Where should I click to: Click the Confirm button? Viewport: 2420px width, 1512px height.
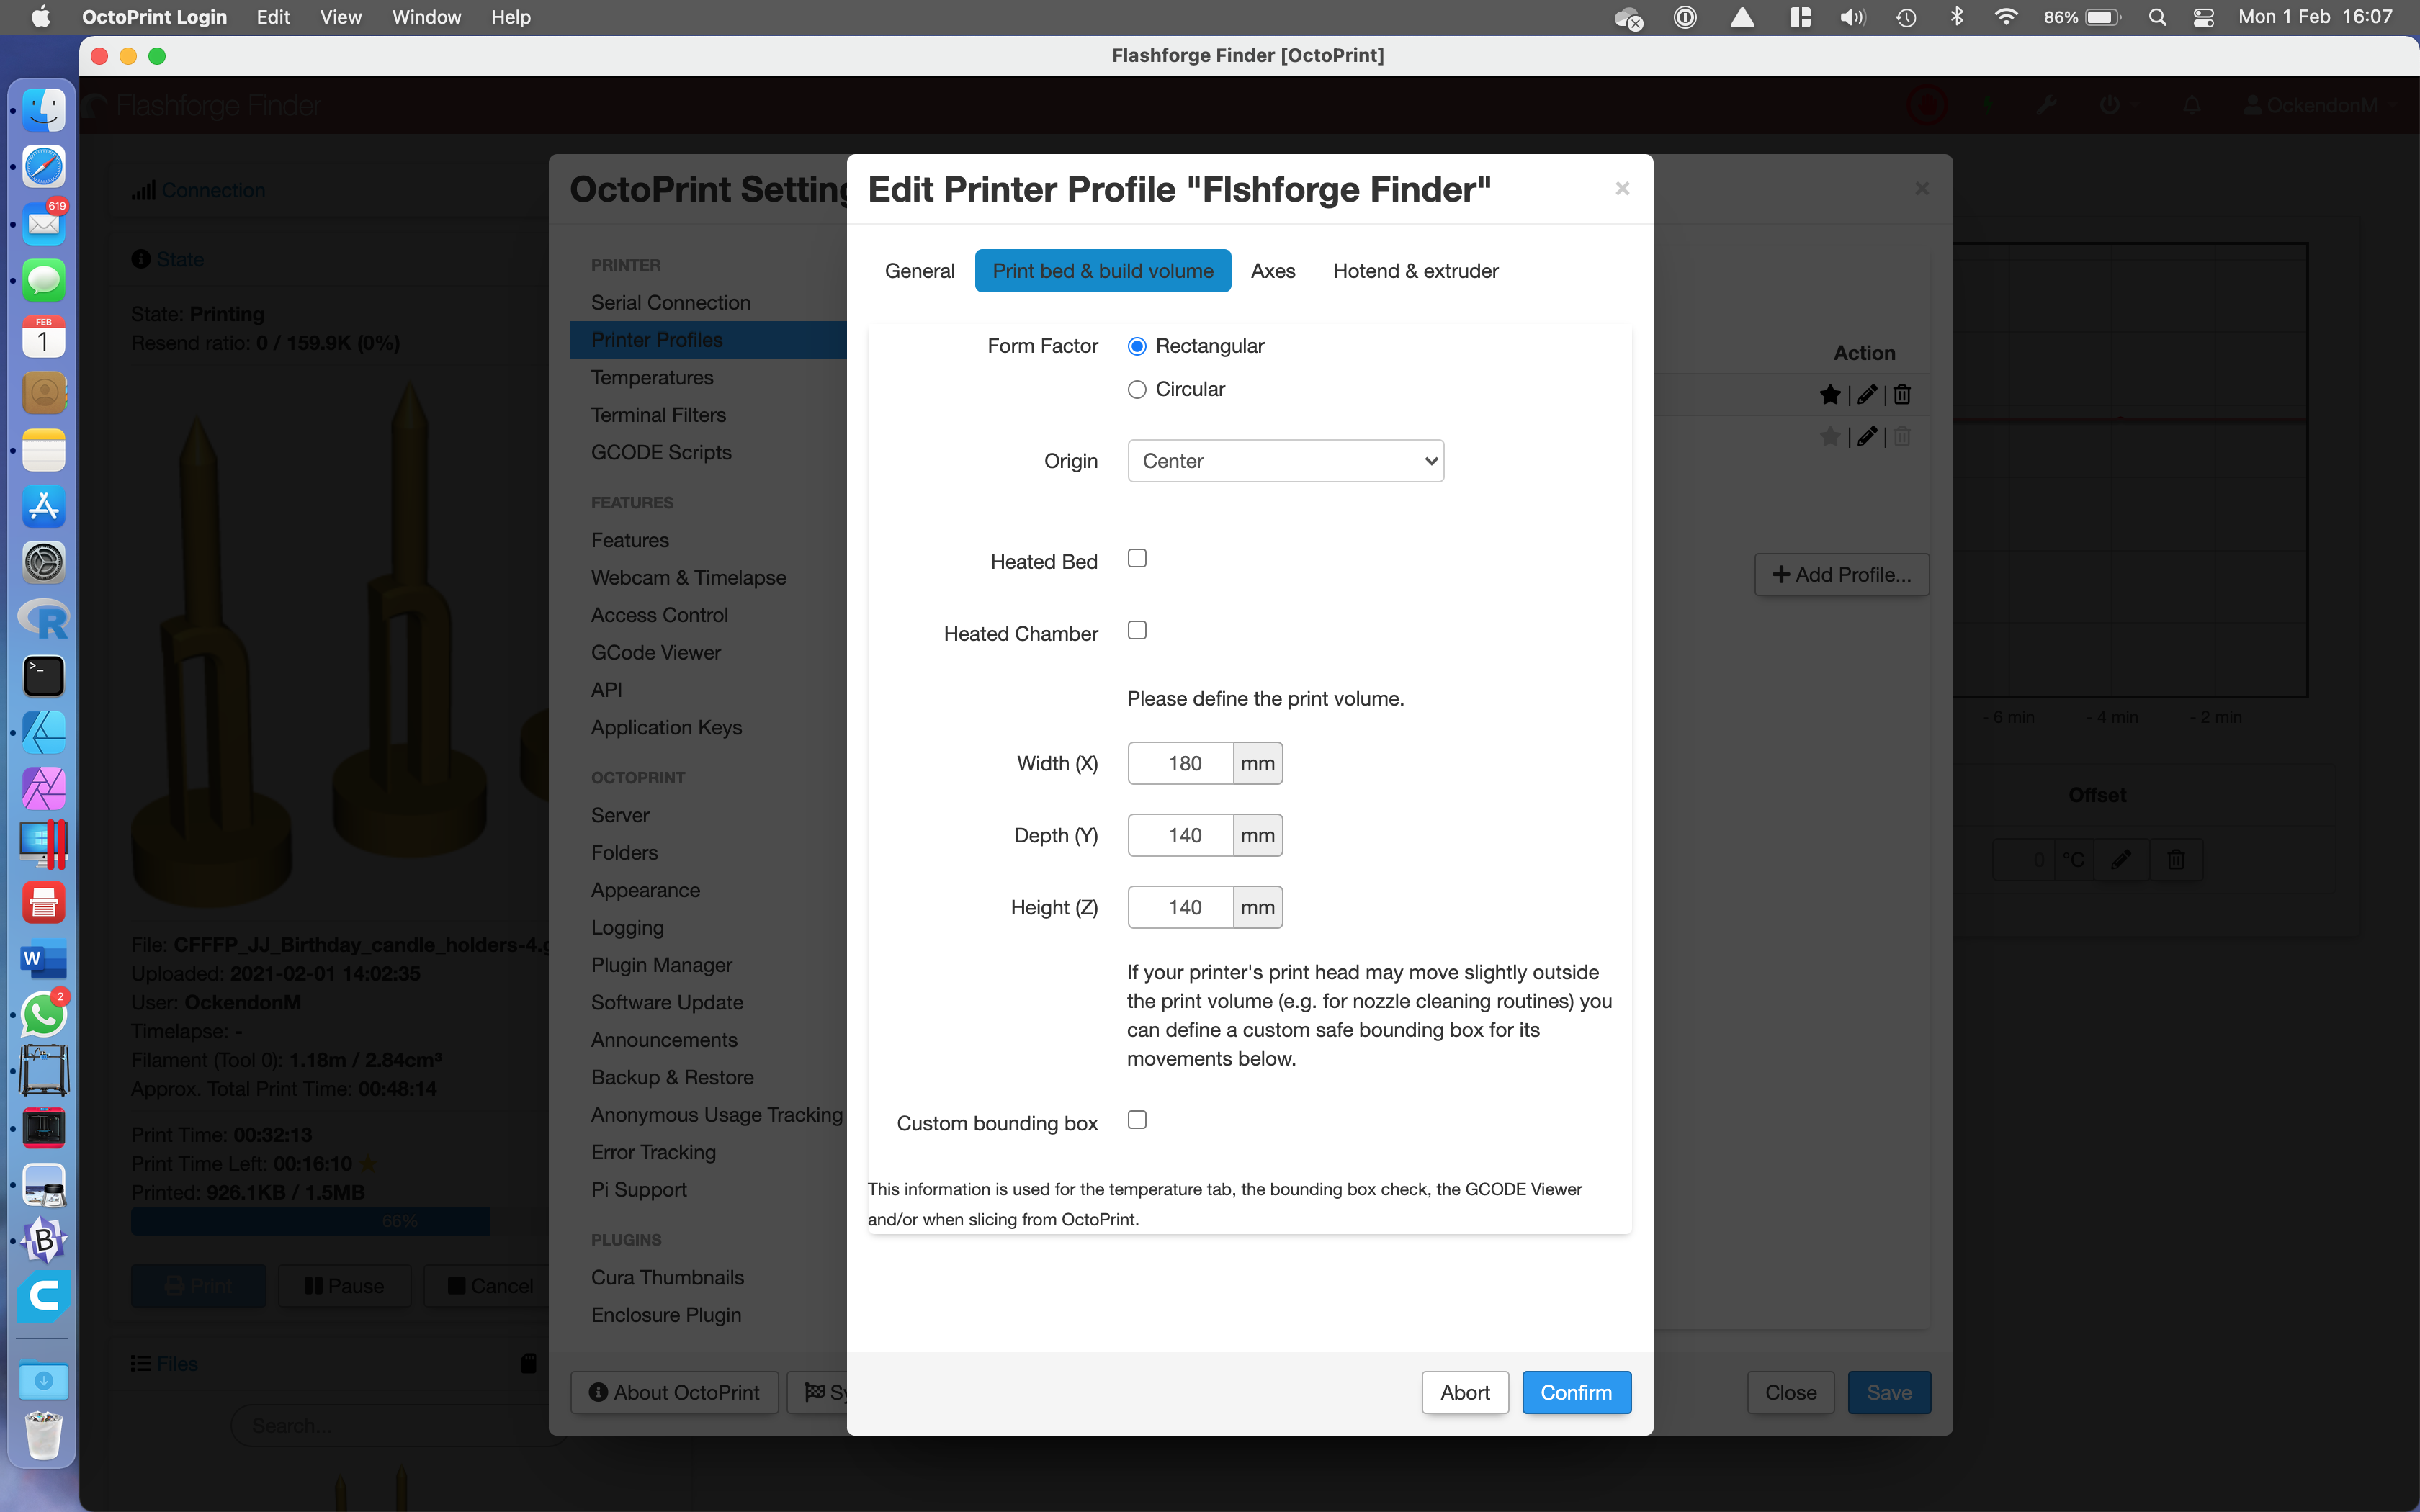pos(1576,1392)
